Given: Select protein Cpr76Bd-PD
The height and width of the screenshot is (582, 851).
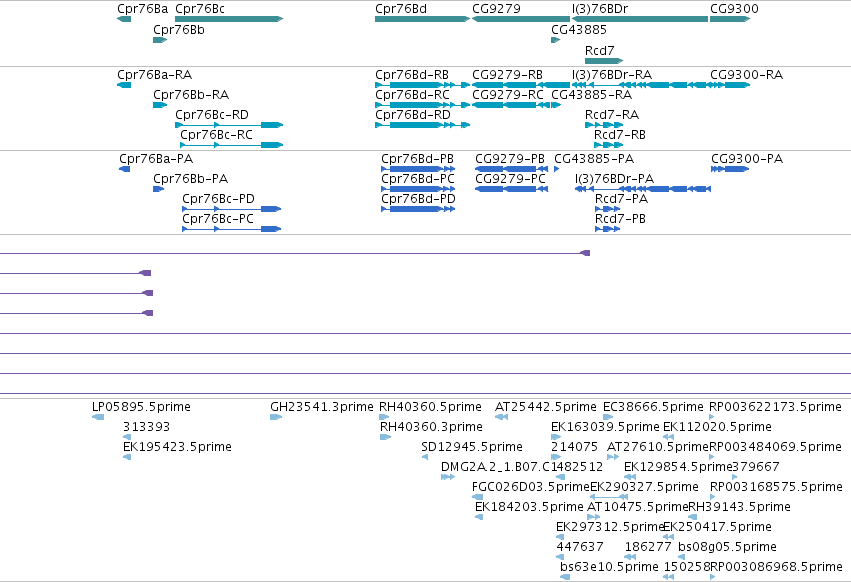Looking at the screenshot, I should [418, 209].
